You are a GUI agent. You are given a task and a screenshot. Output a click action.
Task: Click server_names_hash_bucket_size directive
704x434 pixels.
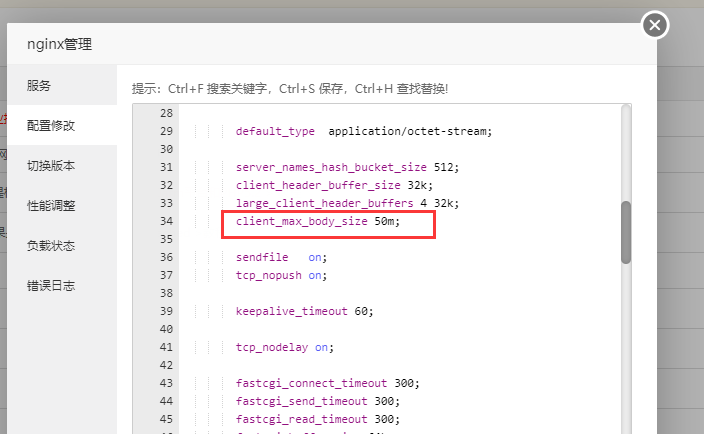331,167
